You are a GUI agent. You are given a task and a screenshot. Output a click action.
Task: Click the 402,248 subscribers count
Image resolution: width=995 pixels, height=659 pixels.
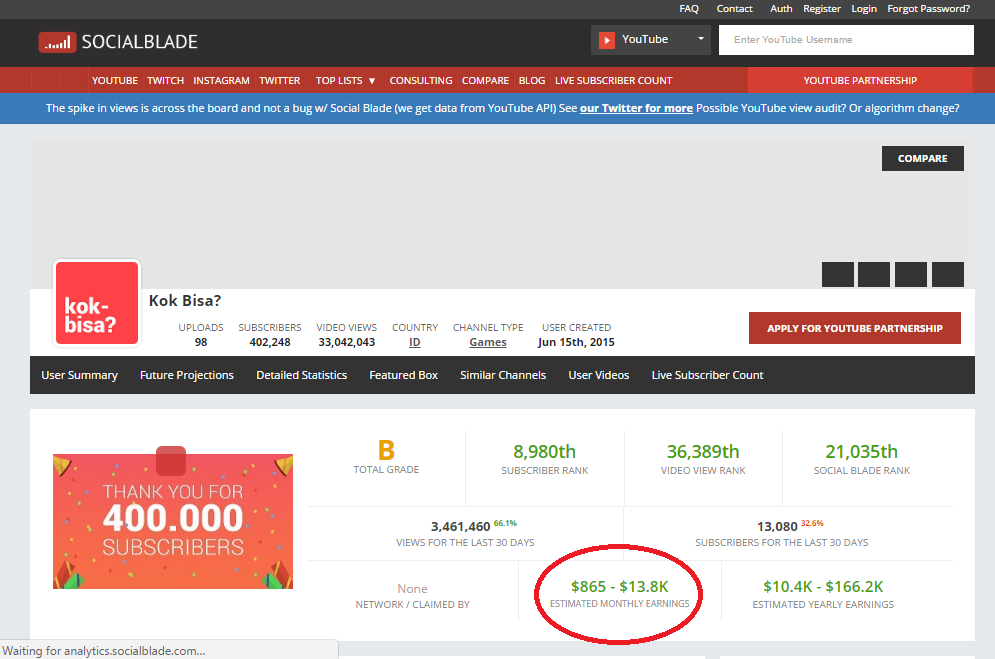[270, 342]
